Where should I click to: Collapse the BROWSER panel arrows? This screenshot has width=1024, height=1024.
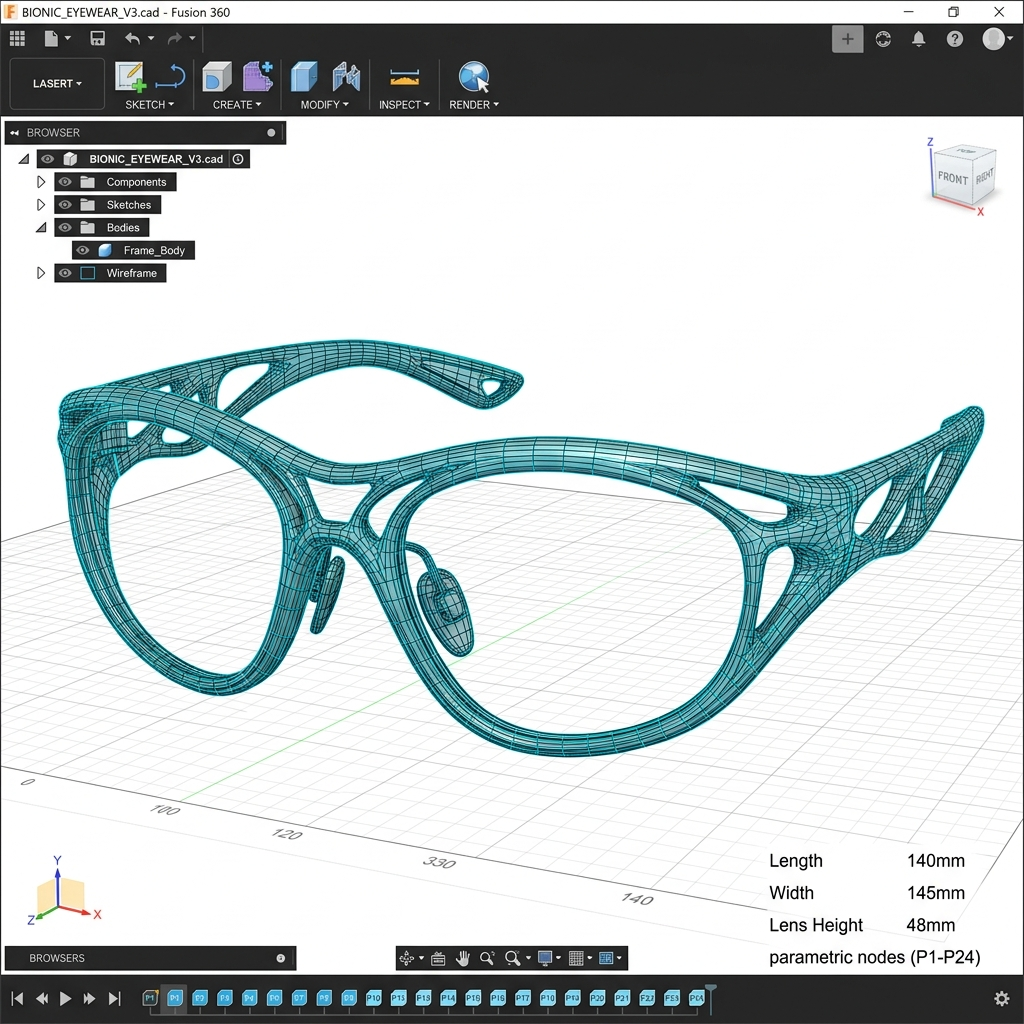[14, 133]
